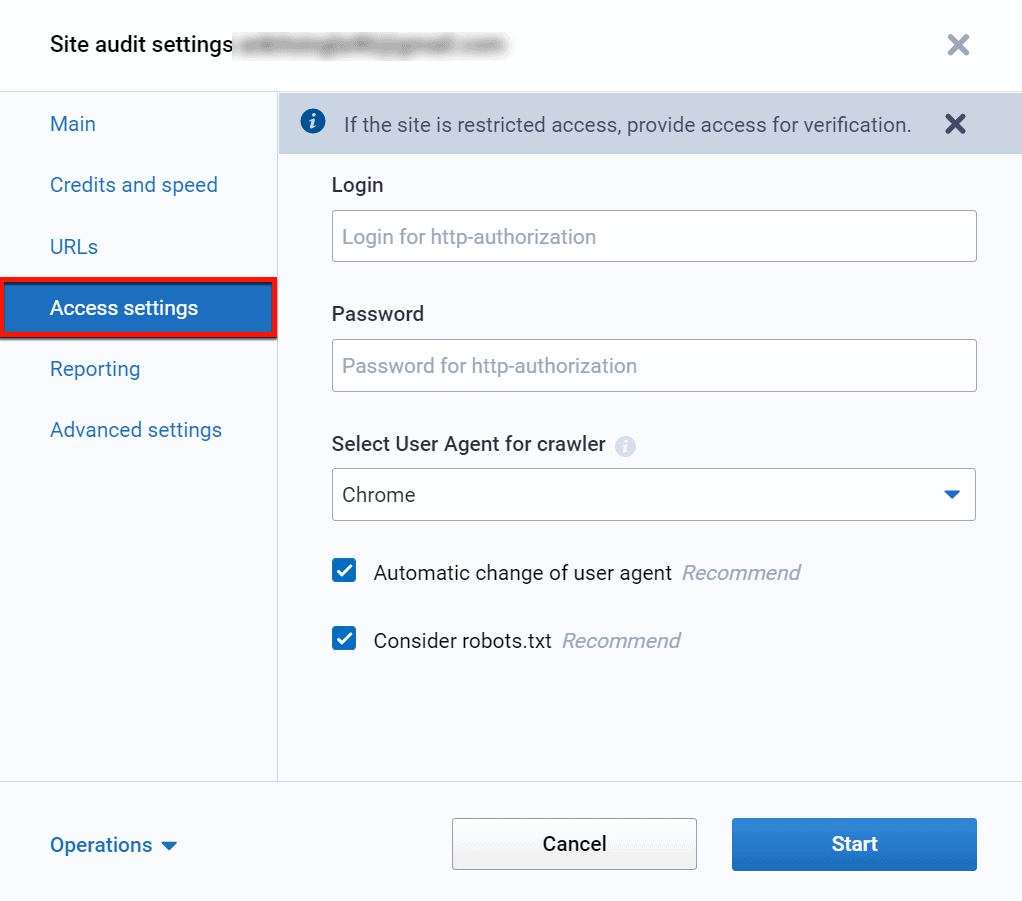Open Advanced settings
1022x901 pixels.
135,430
